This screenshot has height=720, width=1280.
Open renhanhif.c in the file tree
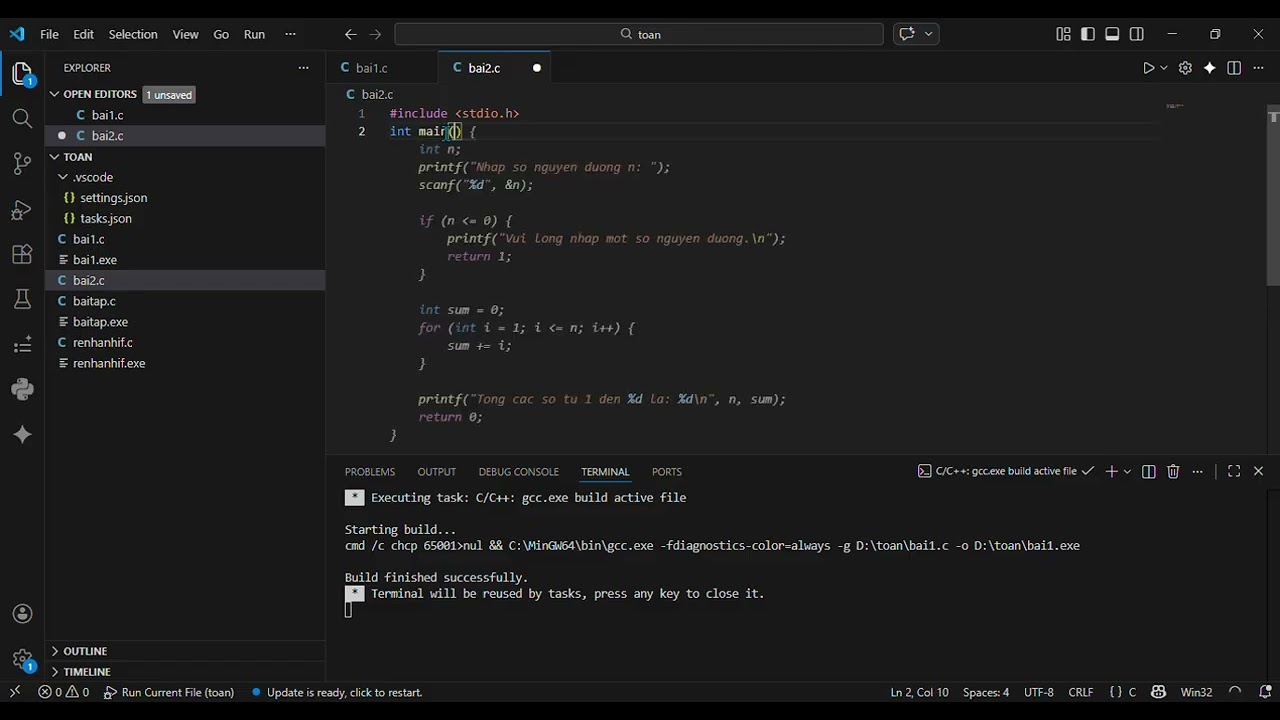coord(102,342)
